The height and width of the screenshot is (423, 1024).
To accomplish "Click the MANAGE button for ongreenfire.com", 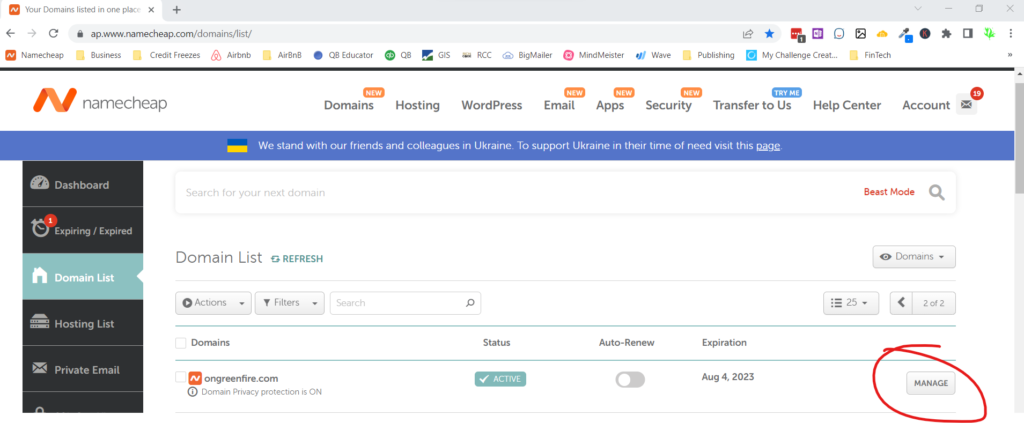I will point(931,383).
